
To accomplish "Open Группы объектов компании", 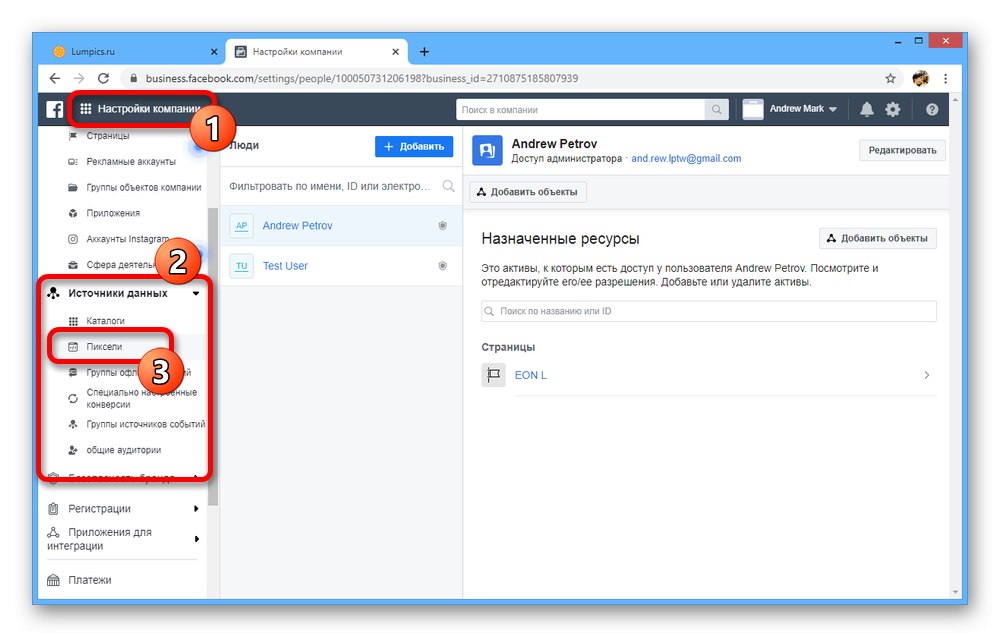I will tap(143, 187).
